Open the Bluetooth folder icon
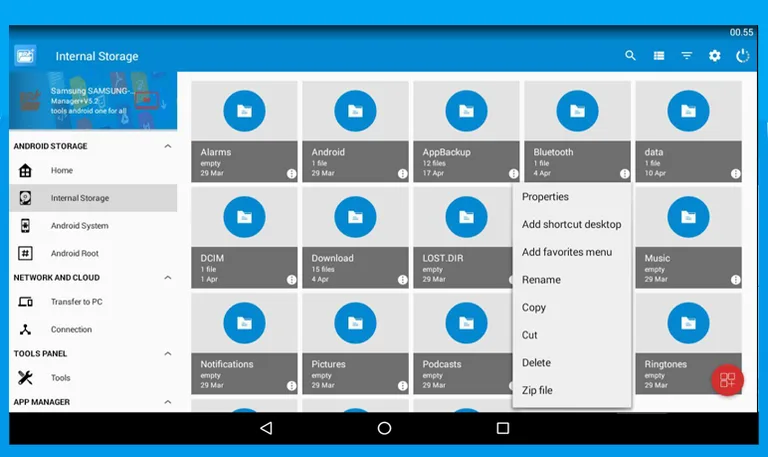 [577, 111]
